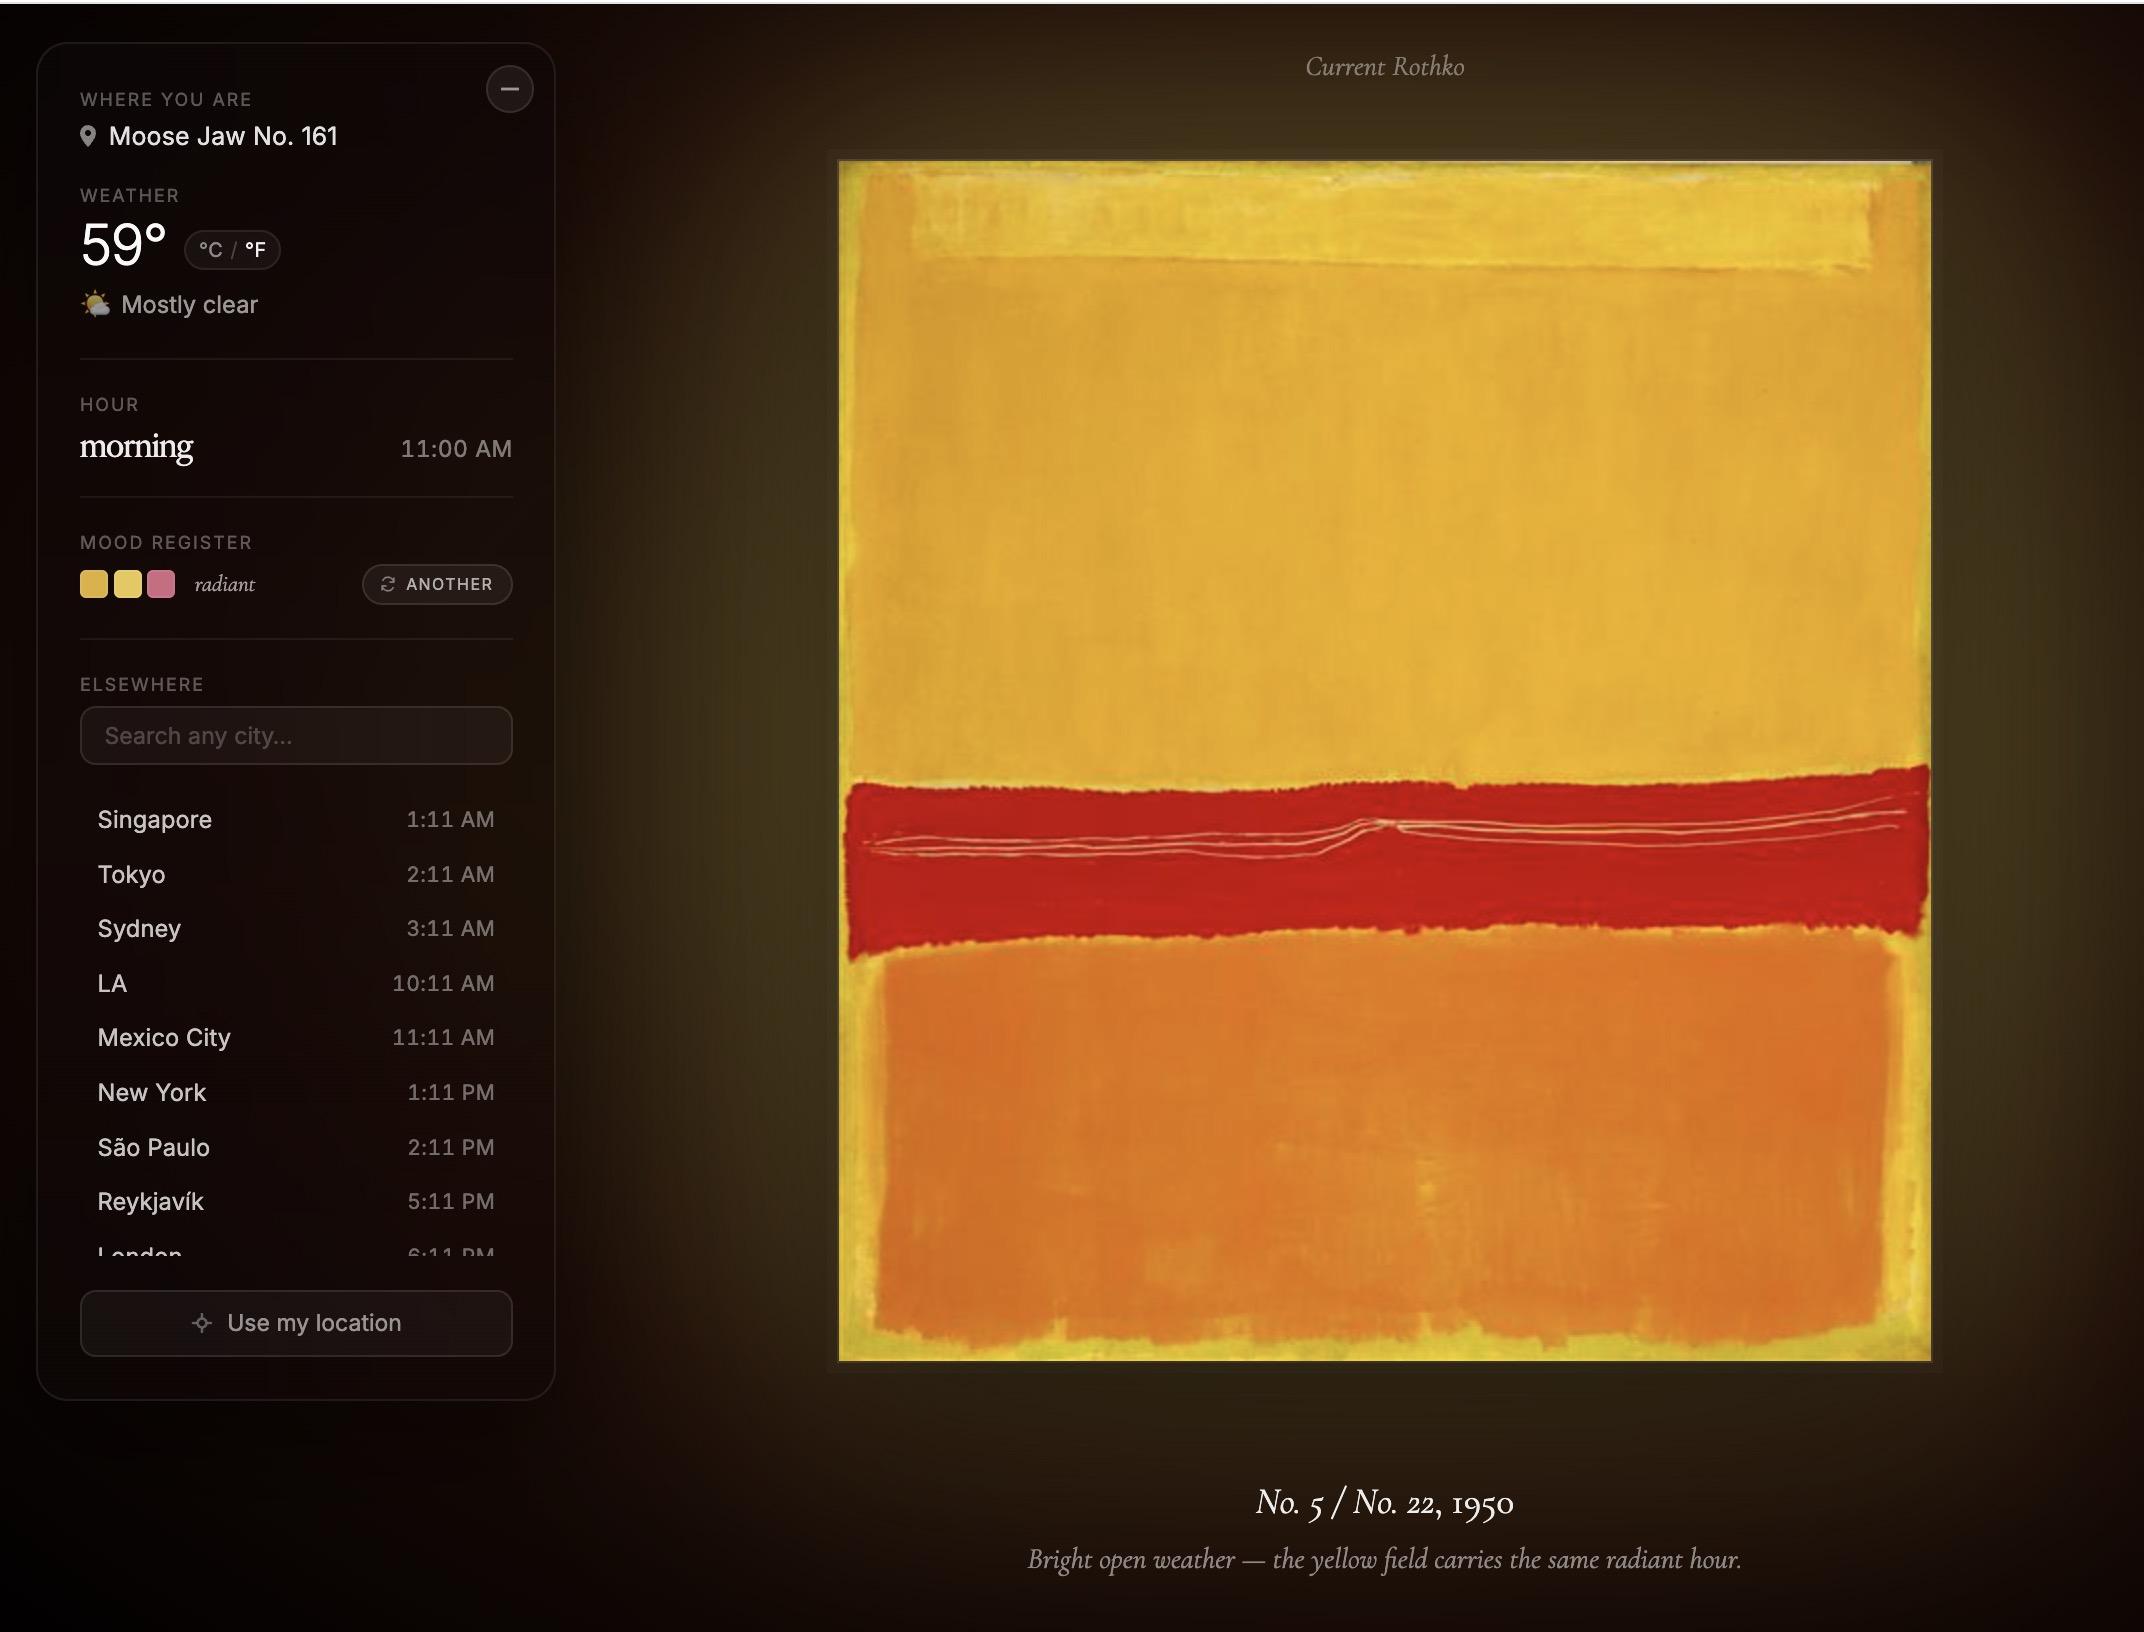Choose LA from the Elsewhere list

pos(296,983)
